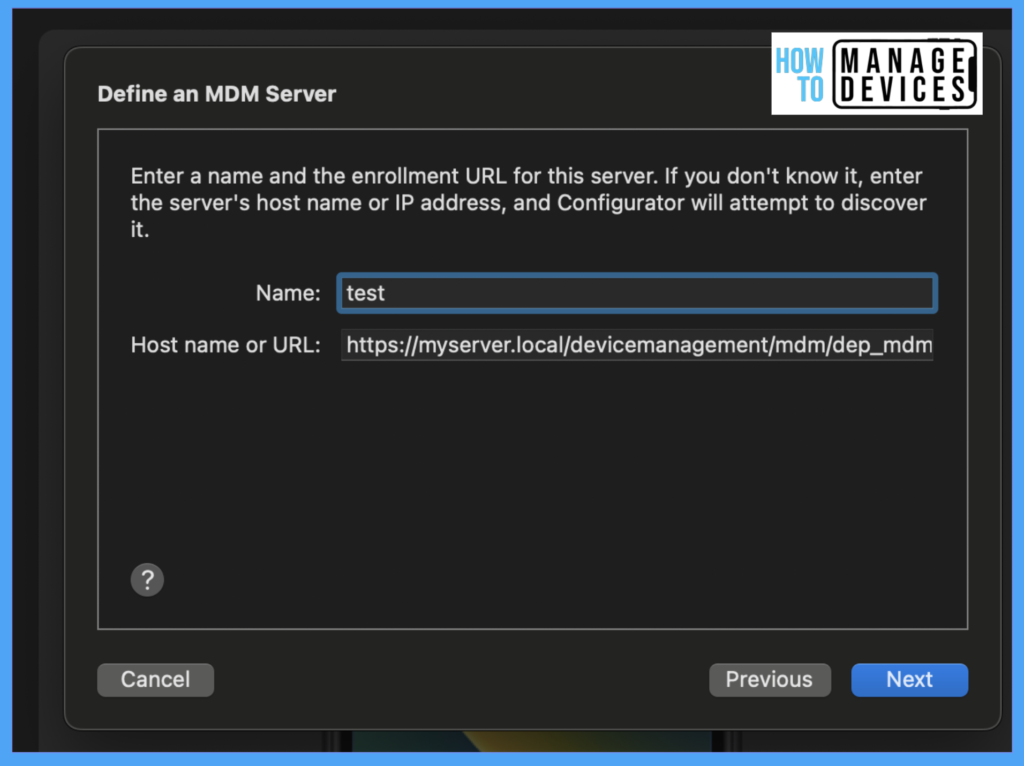1024x766 pixels.
Task: Click the enrollment URL instruction paragraph
Action: coord(528,202)
